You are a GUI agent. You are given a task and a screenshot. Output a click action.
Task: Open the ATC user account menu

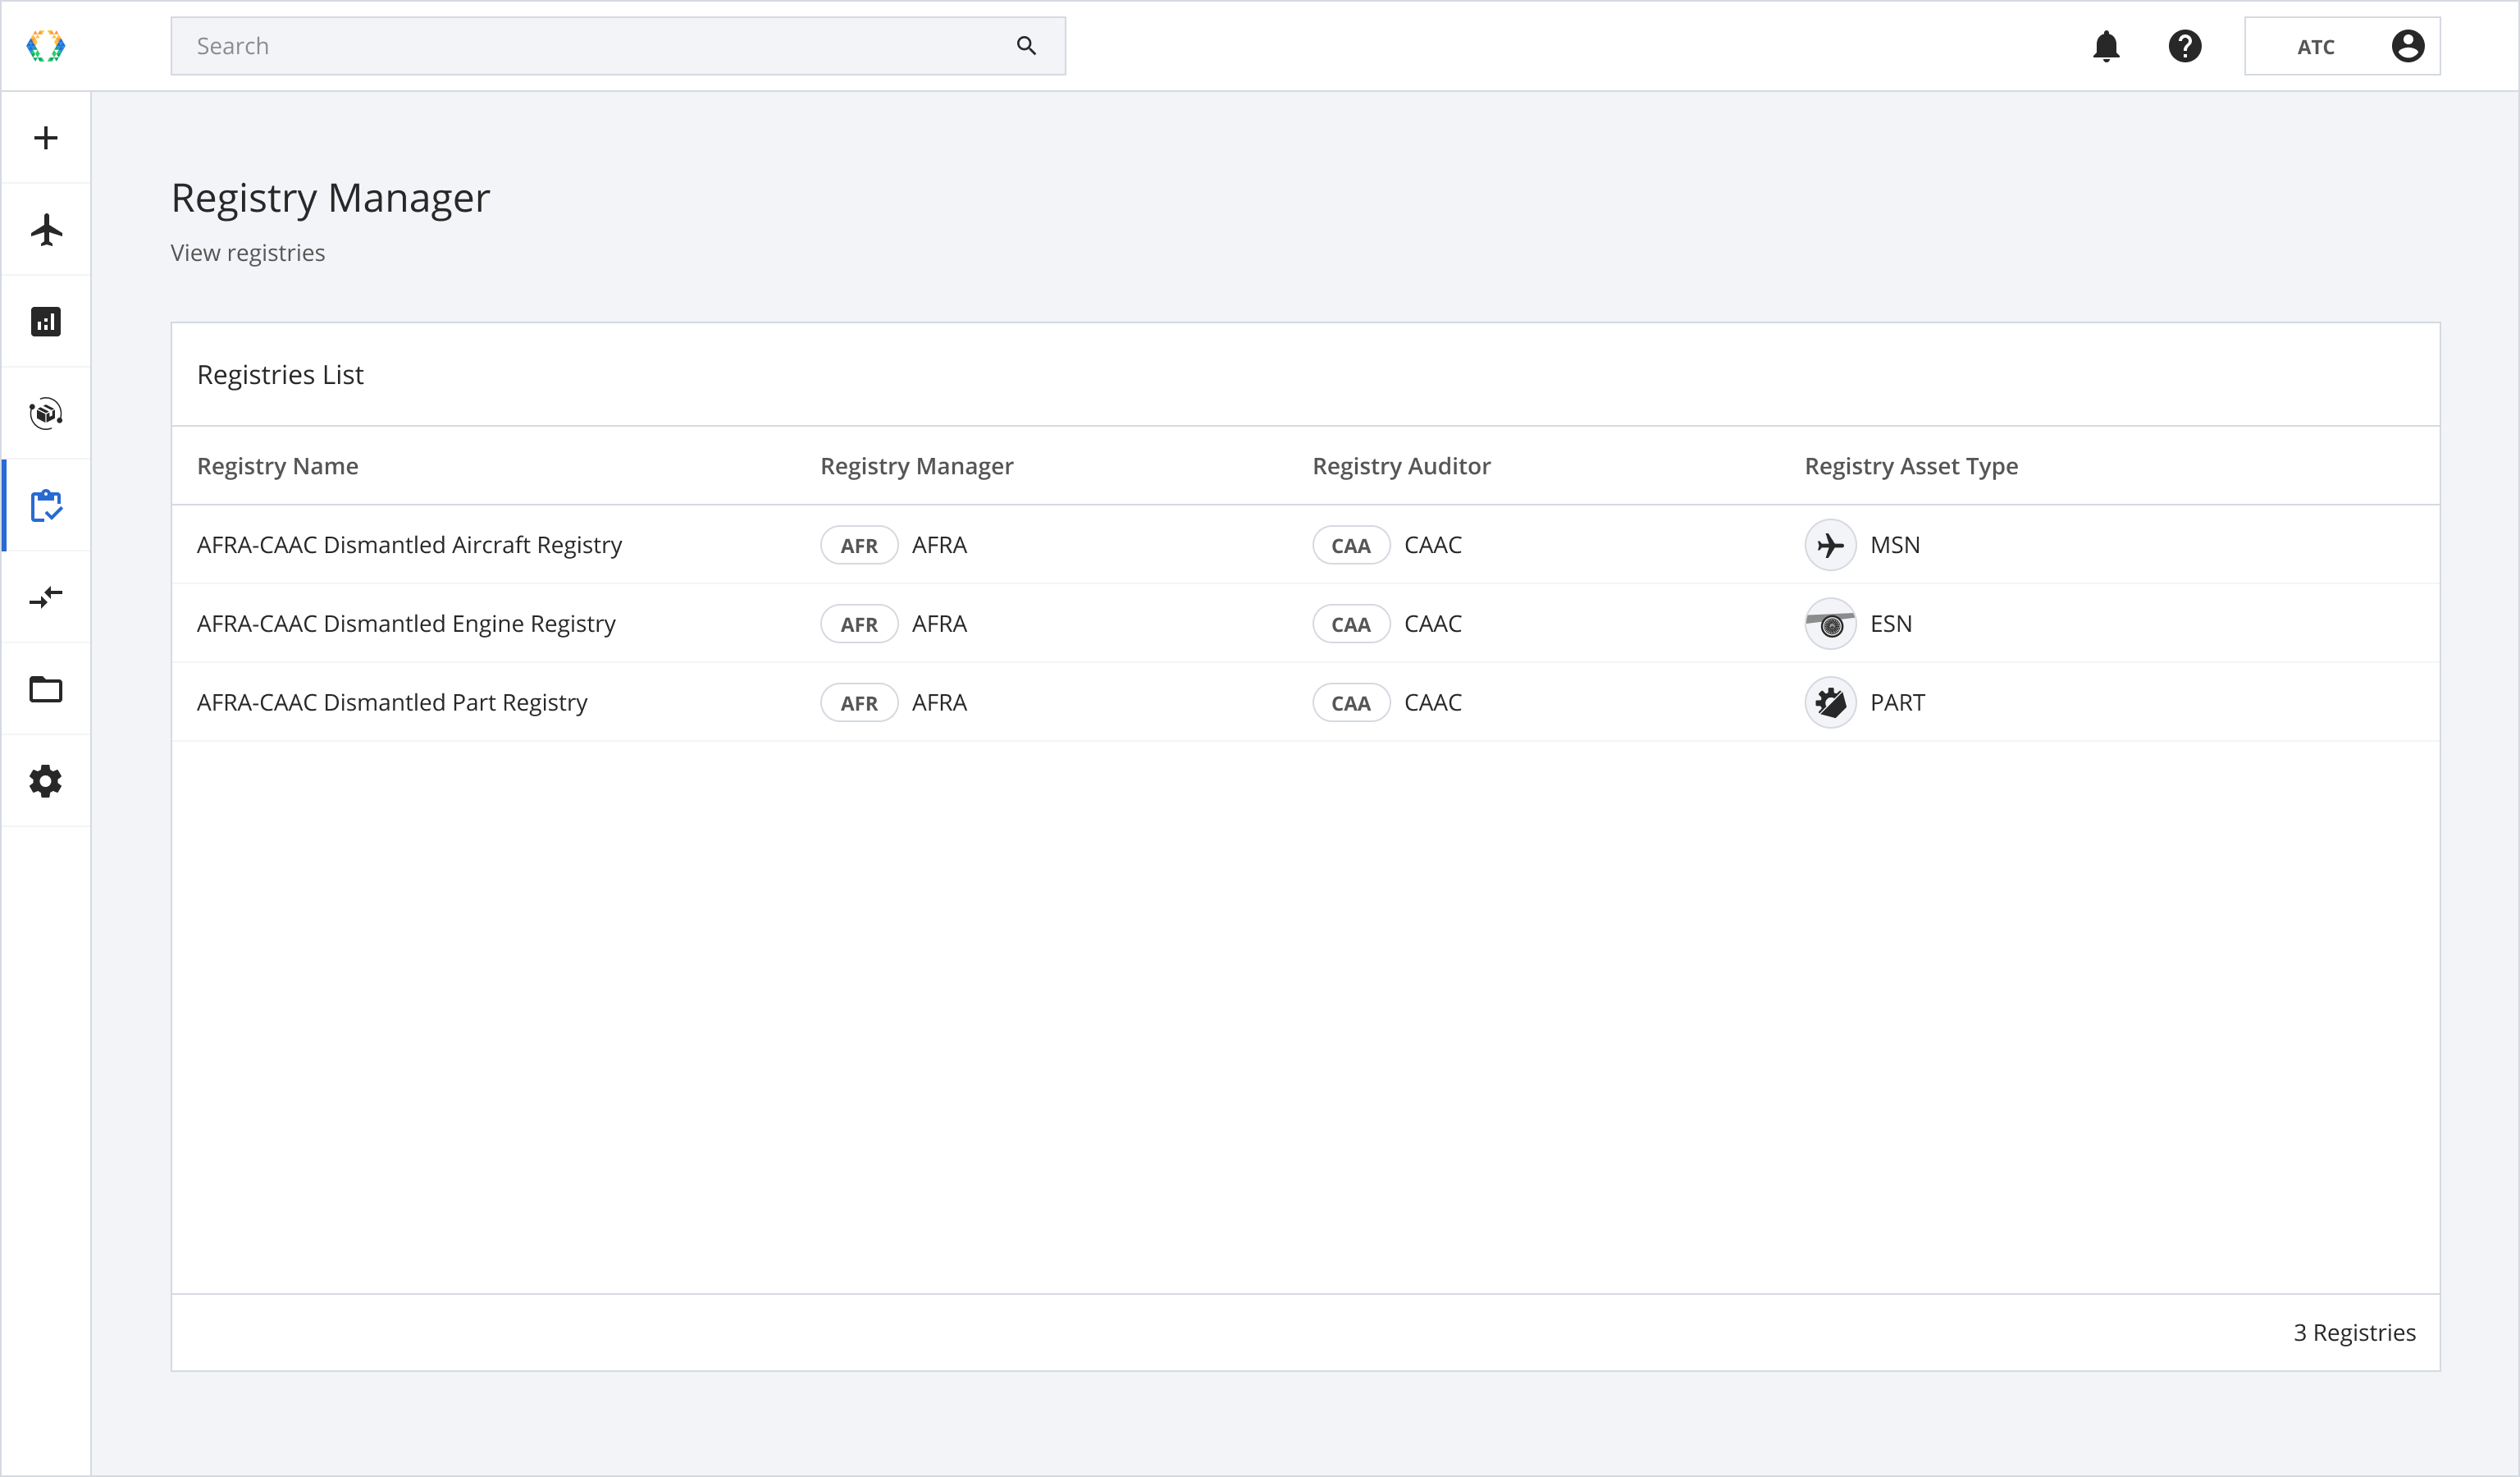pos(2341,46)
